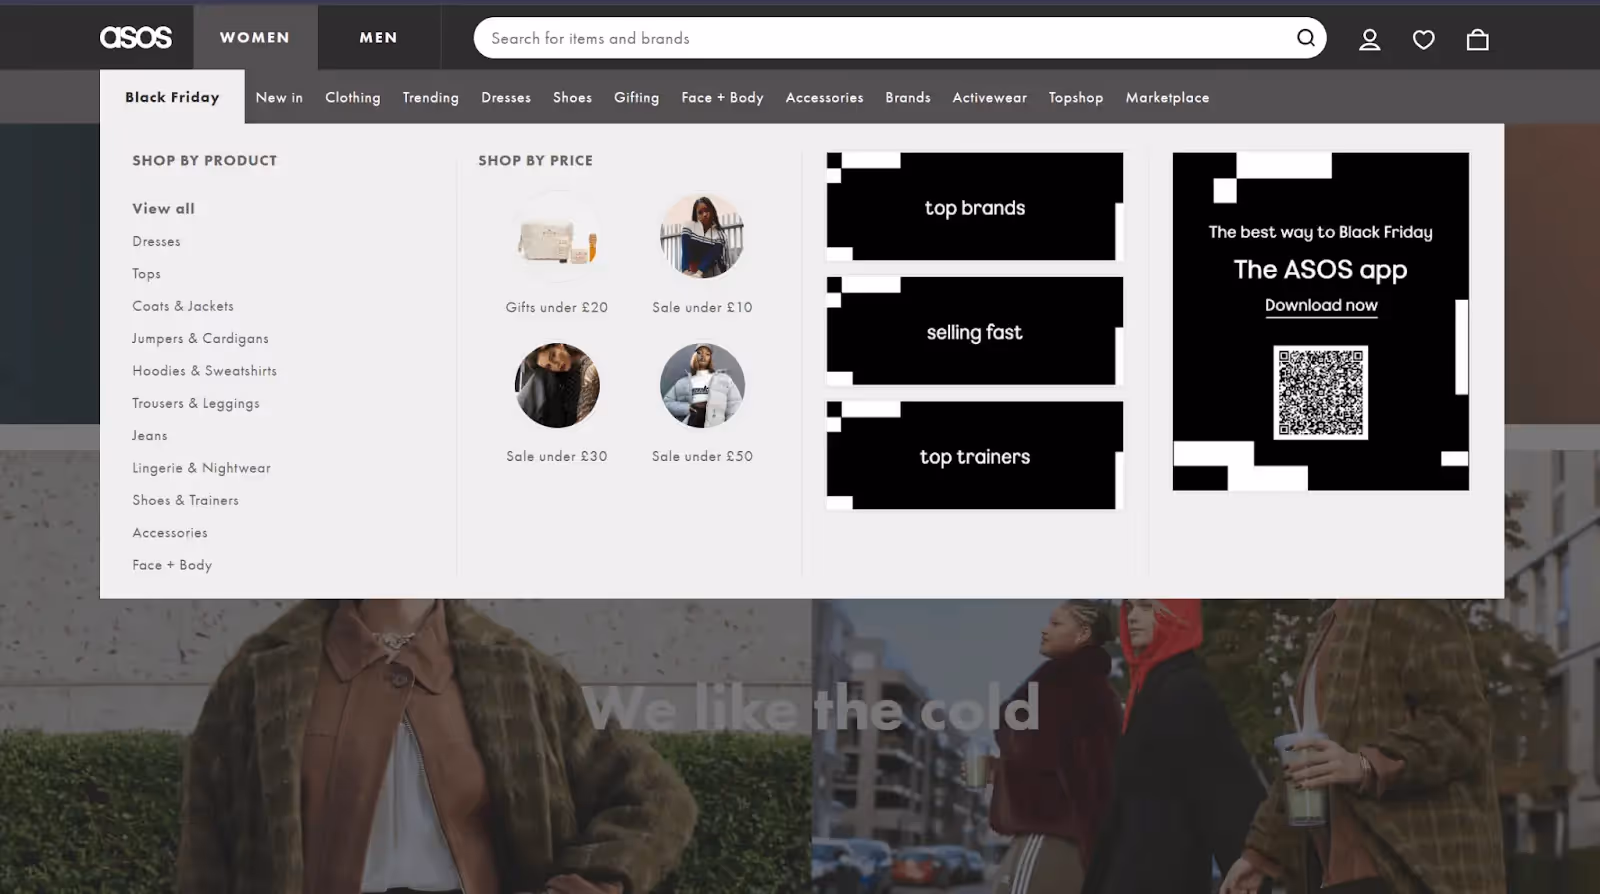This screenshot has width=1600, height=894.
Task: Select Hoodies & Sweatshirts link
Action: coord(205,370)
